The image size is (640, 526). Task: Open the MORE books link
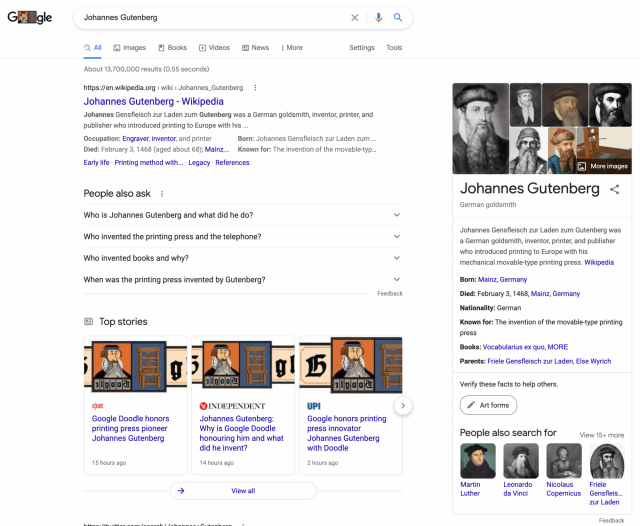point(558,347)
